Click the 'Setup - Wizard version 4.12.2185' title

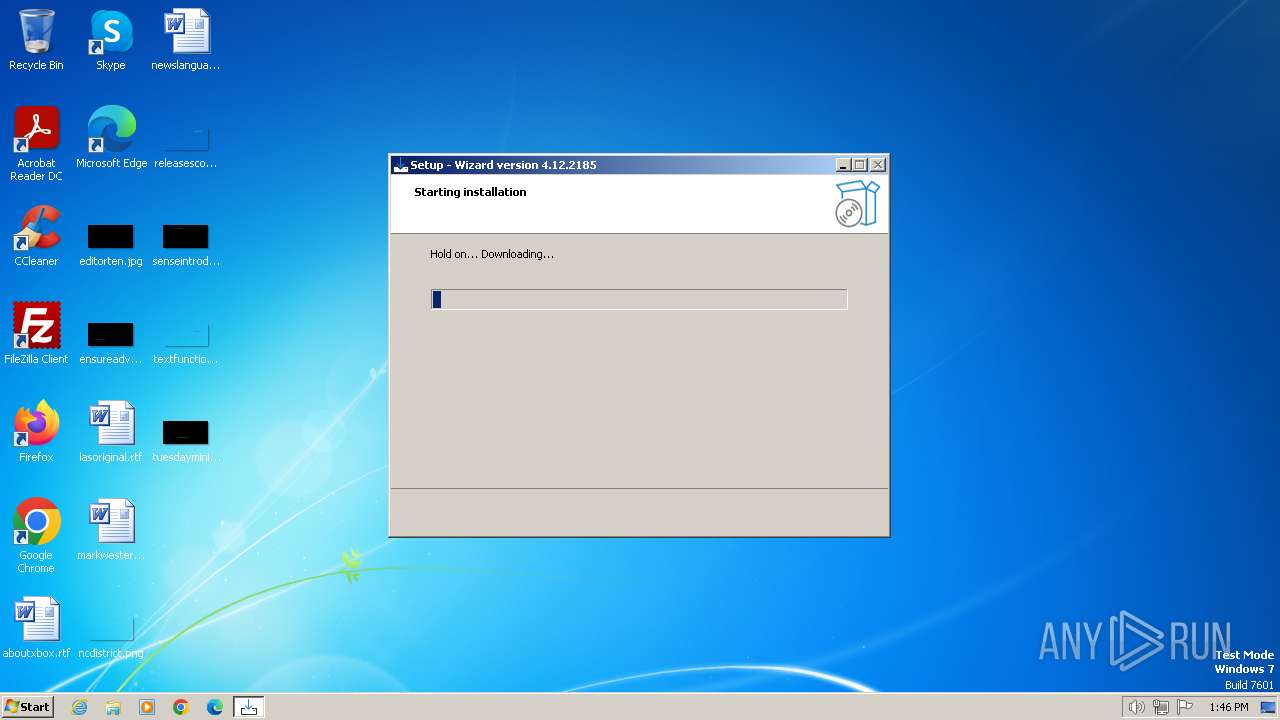click(503, 165)
